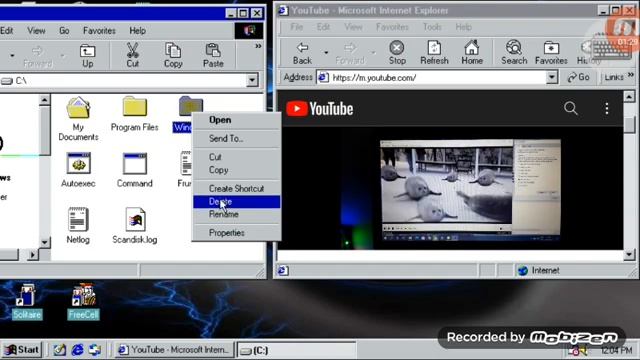The image size is (640, 360).
Task: Click Show Desktop quick launch icon
Action: (60, 350)
